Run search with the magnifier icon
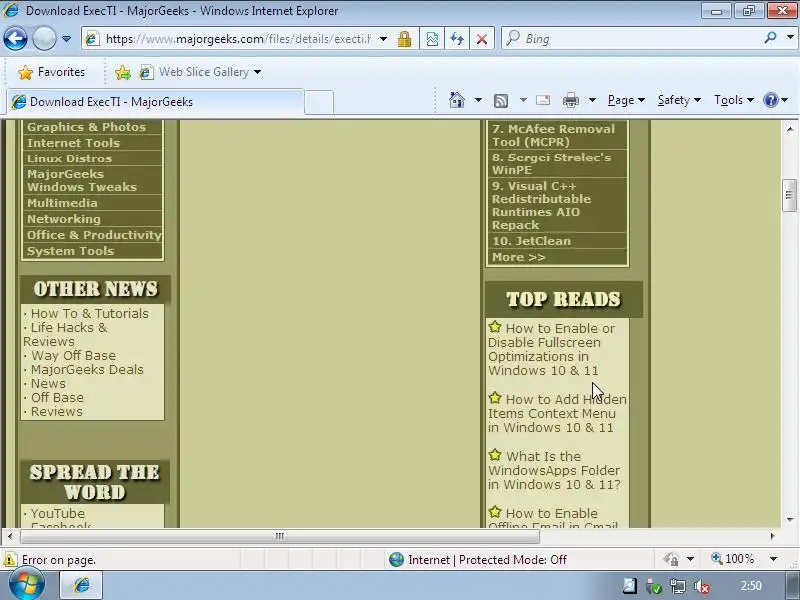Screen dimensions: 800x600 pos(770,38)
